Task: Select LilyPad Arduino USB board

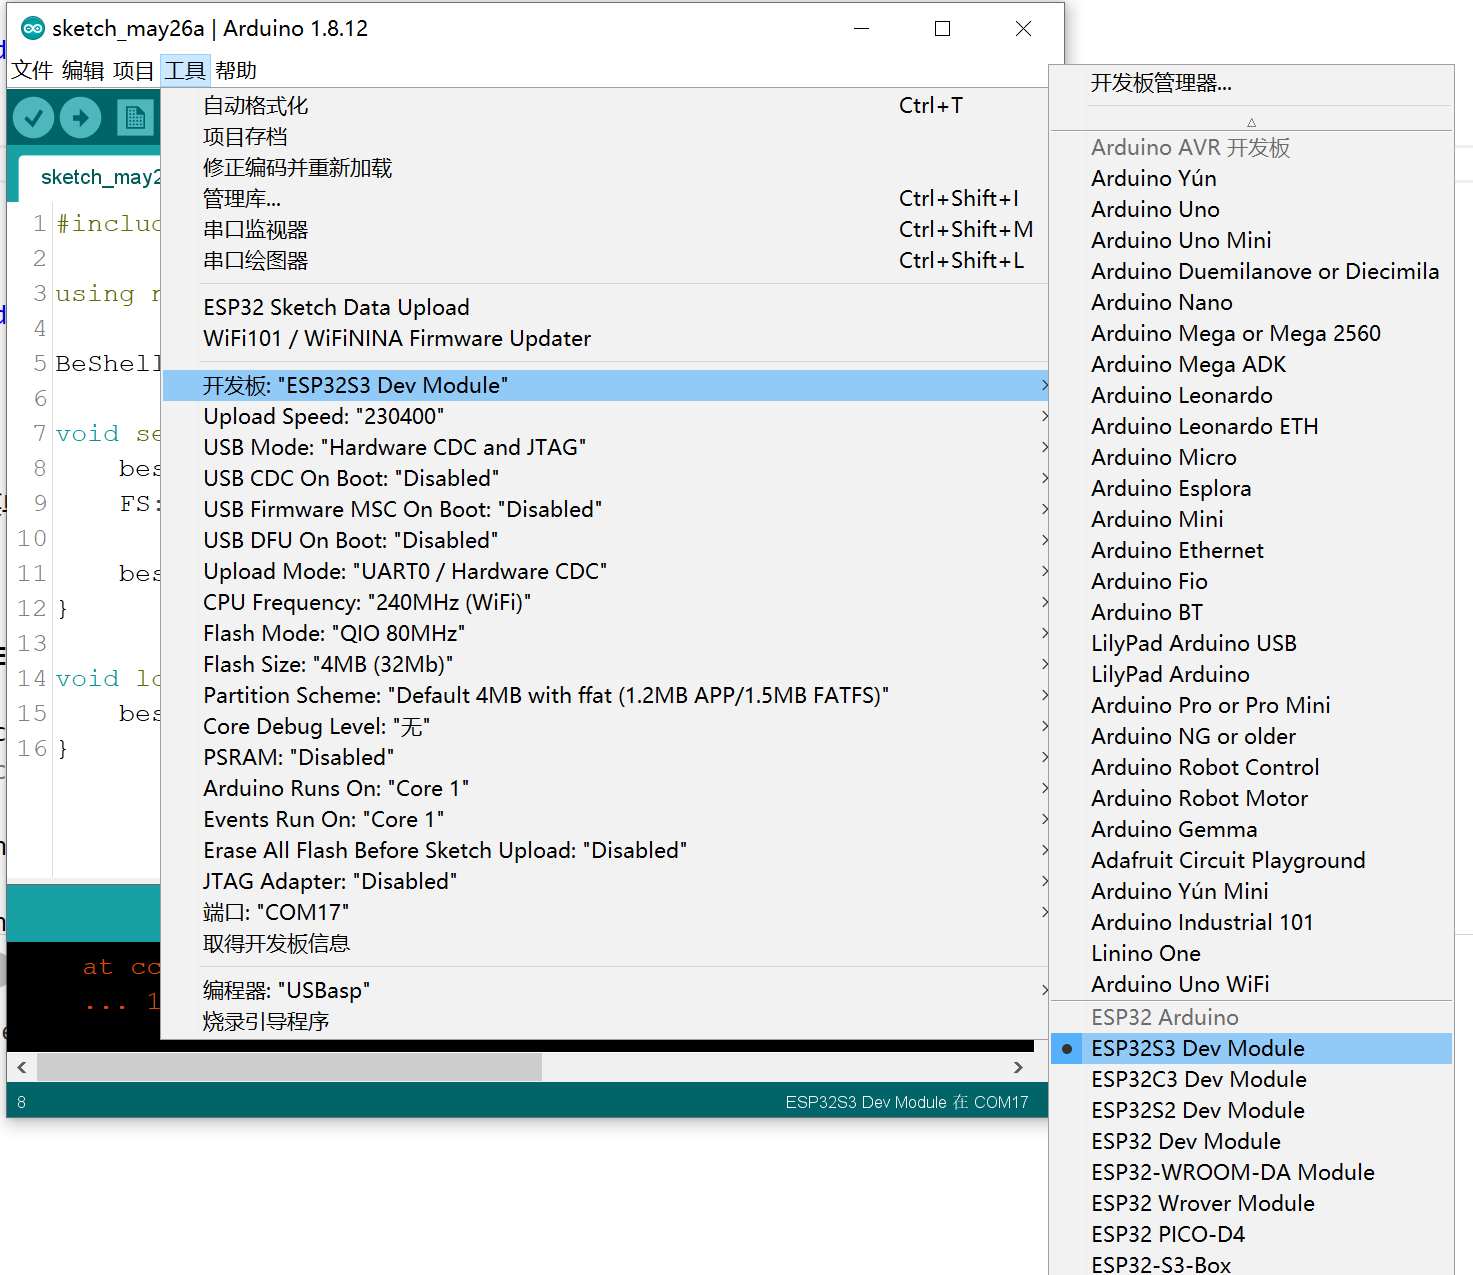Action: click(1251, 644)
